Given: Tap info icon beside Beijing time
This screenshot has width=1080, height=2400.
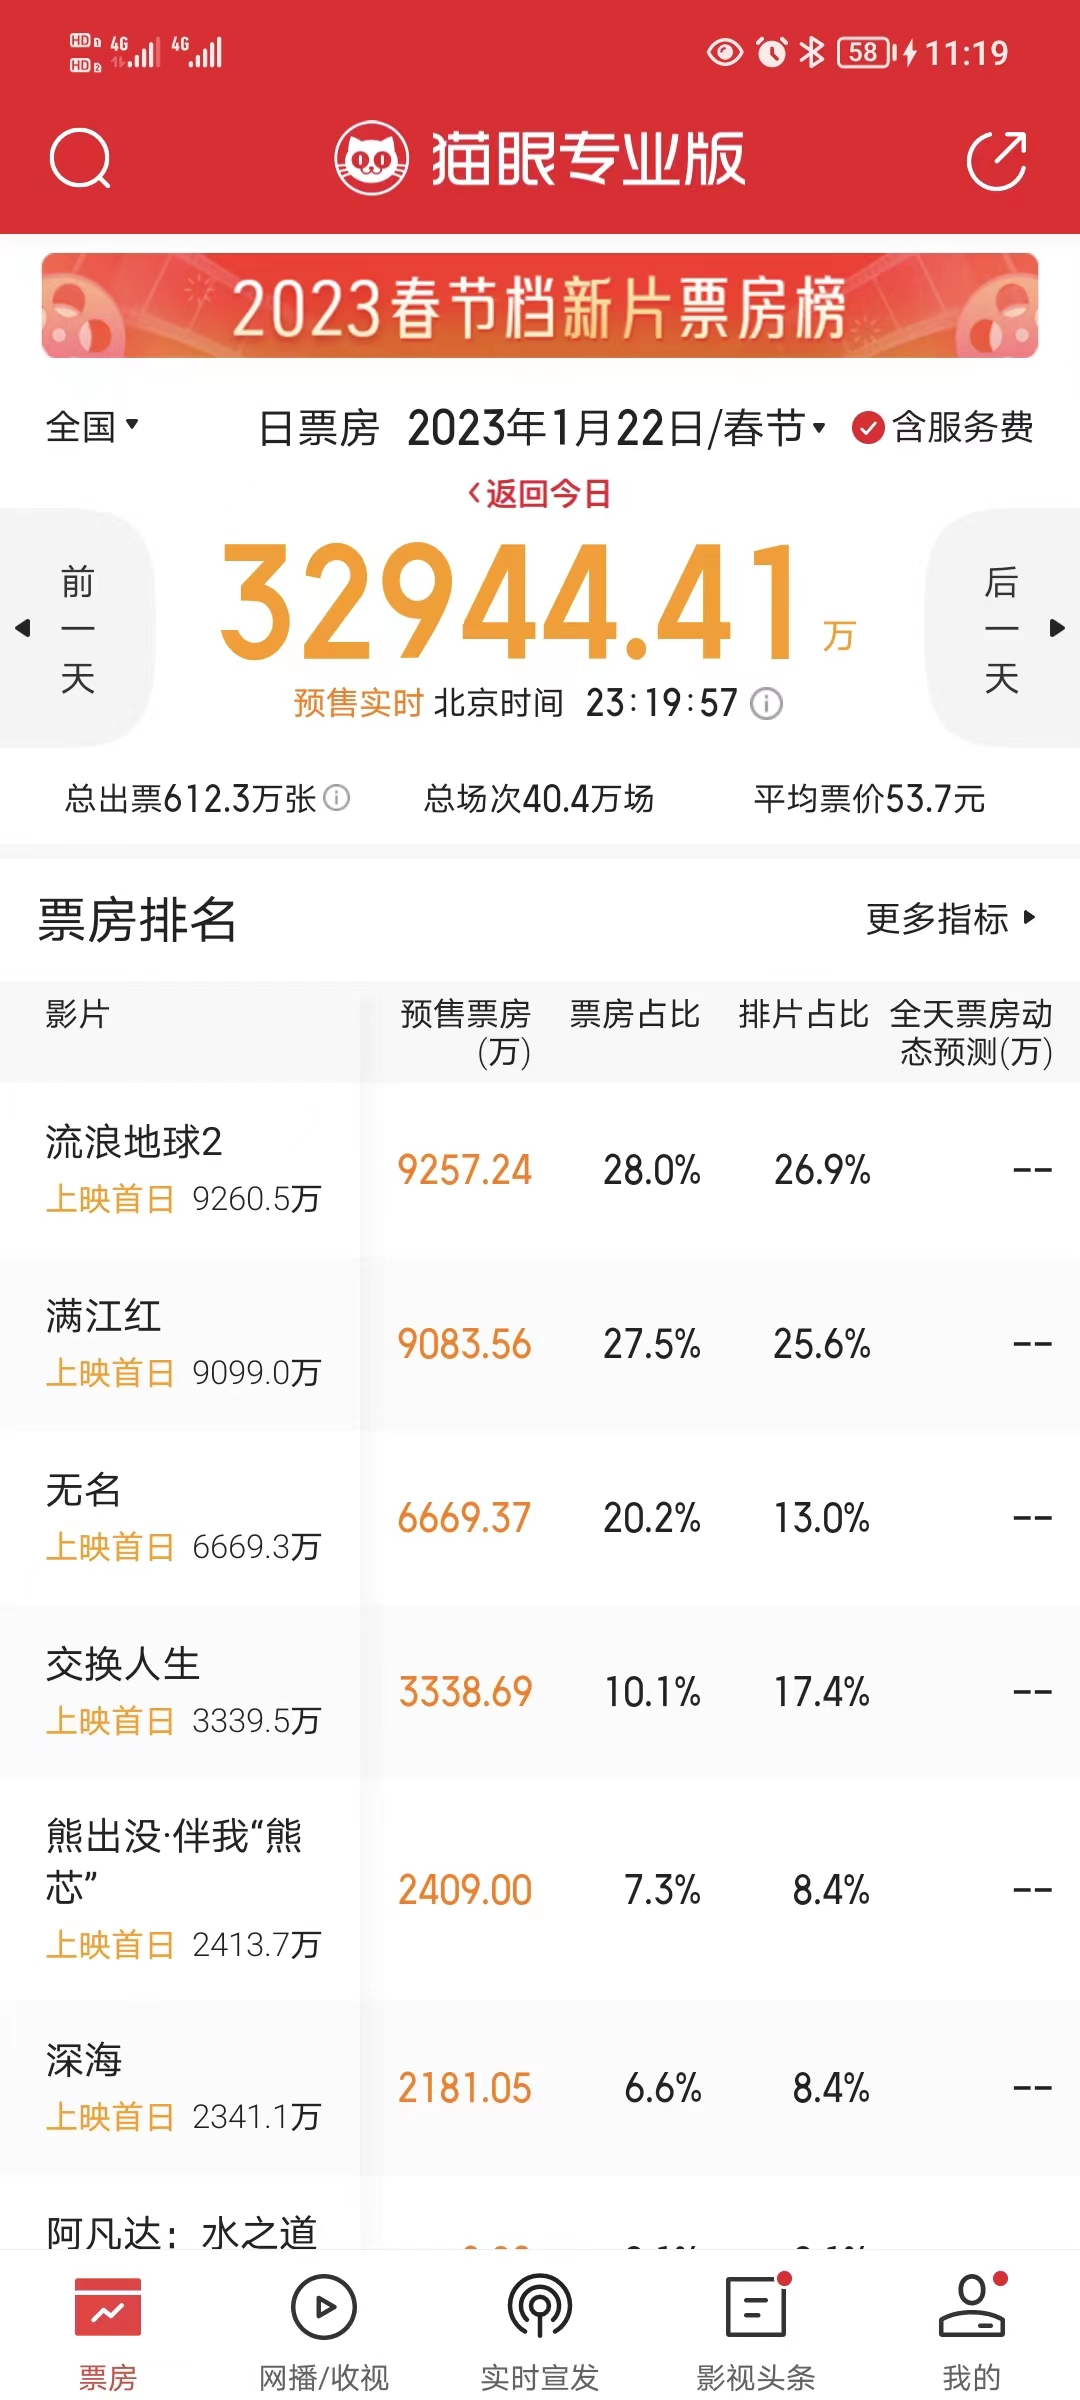Looking at the screenshot, I should tap(767, 704).
